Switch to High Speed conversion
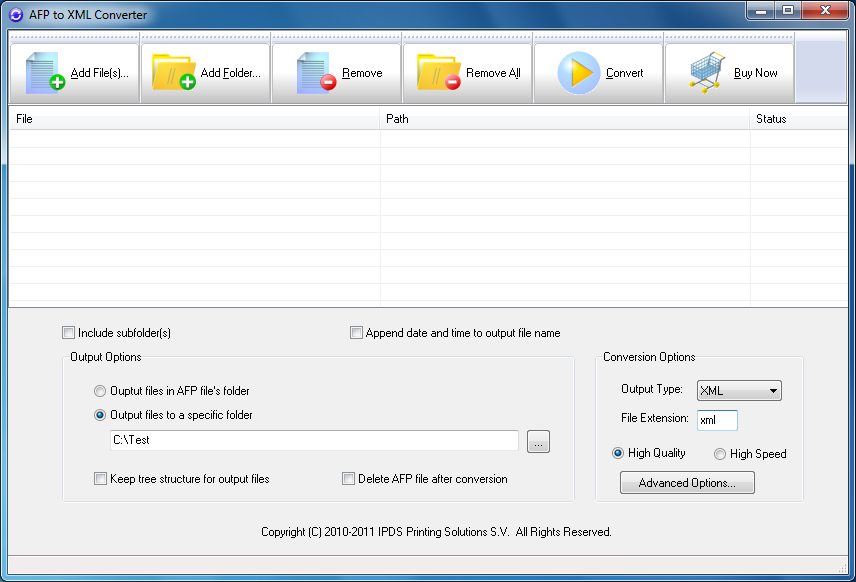 click(718, 454)
